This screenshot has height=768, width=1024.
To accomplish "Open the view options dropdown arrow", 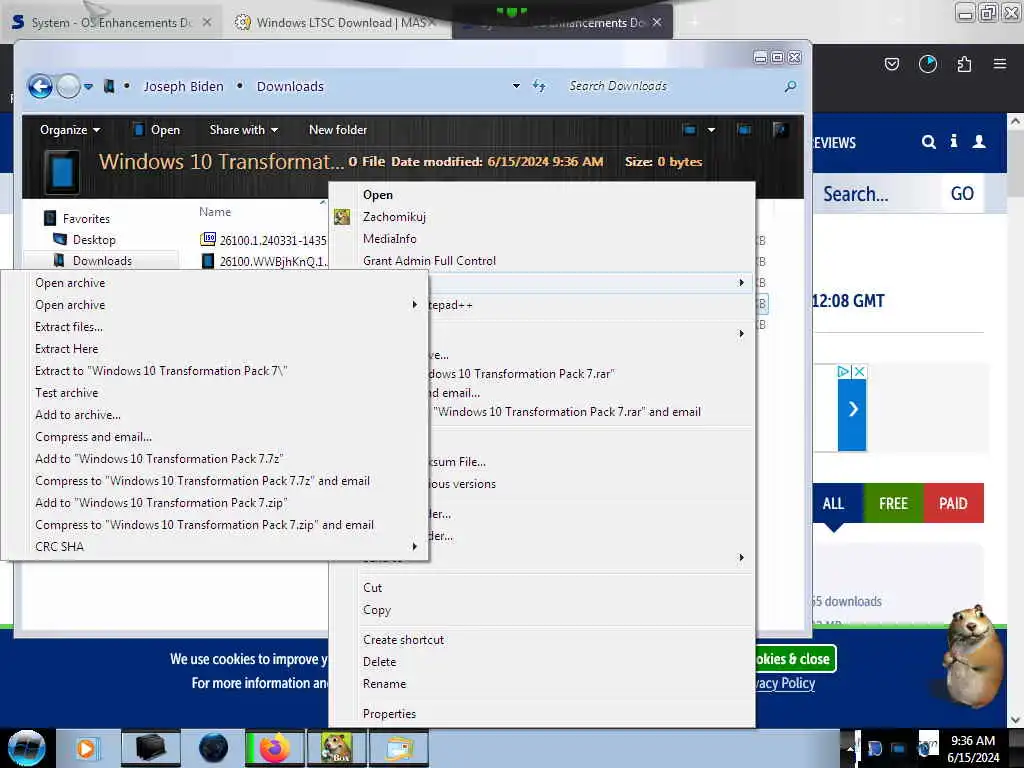I will click(711, 130).
